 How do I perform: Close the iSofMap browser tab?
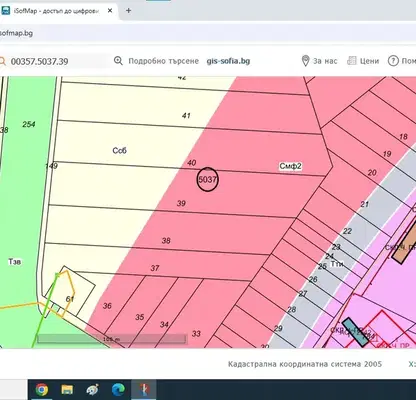pyautogui.click(x=110, y=11)
